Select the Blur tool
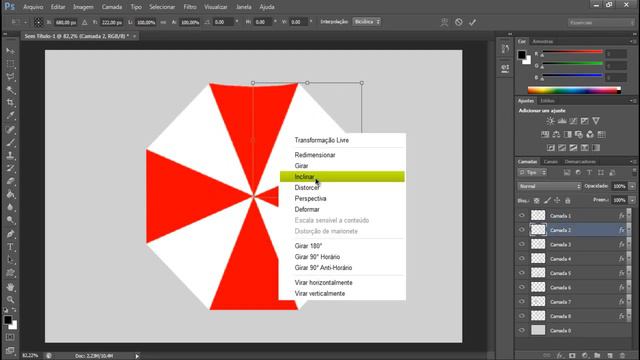 pyautogui.click(x=10, y=207)
